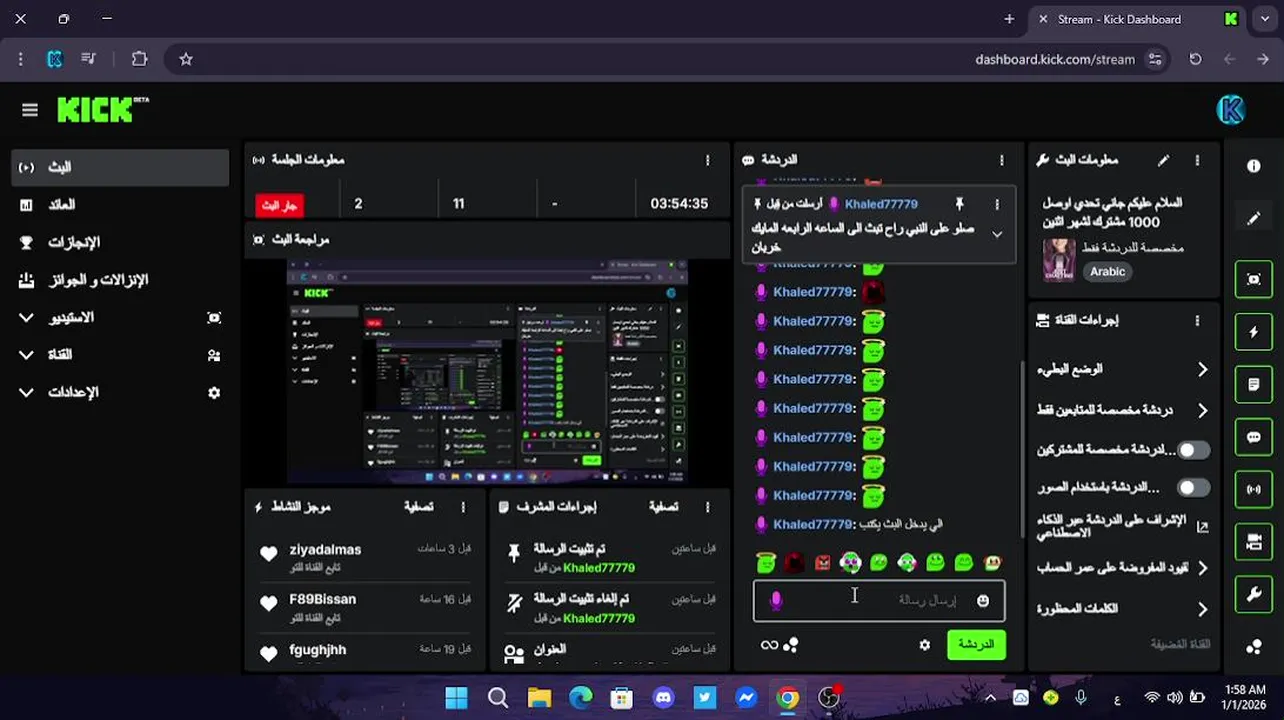Open the three-dot menu of the موجز النشاط panel
The image size is (1284, 720).
coord(463,507)
